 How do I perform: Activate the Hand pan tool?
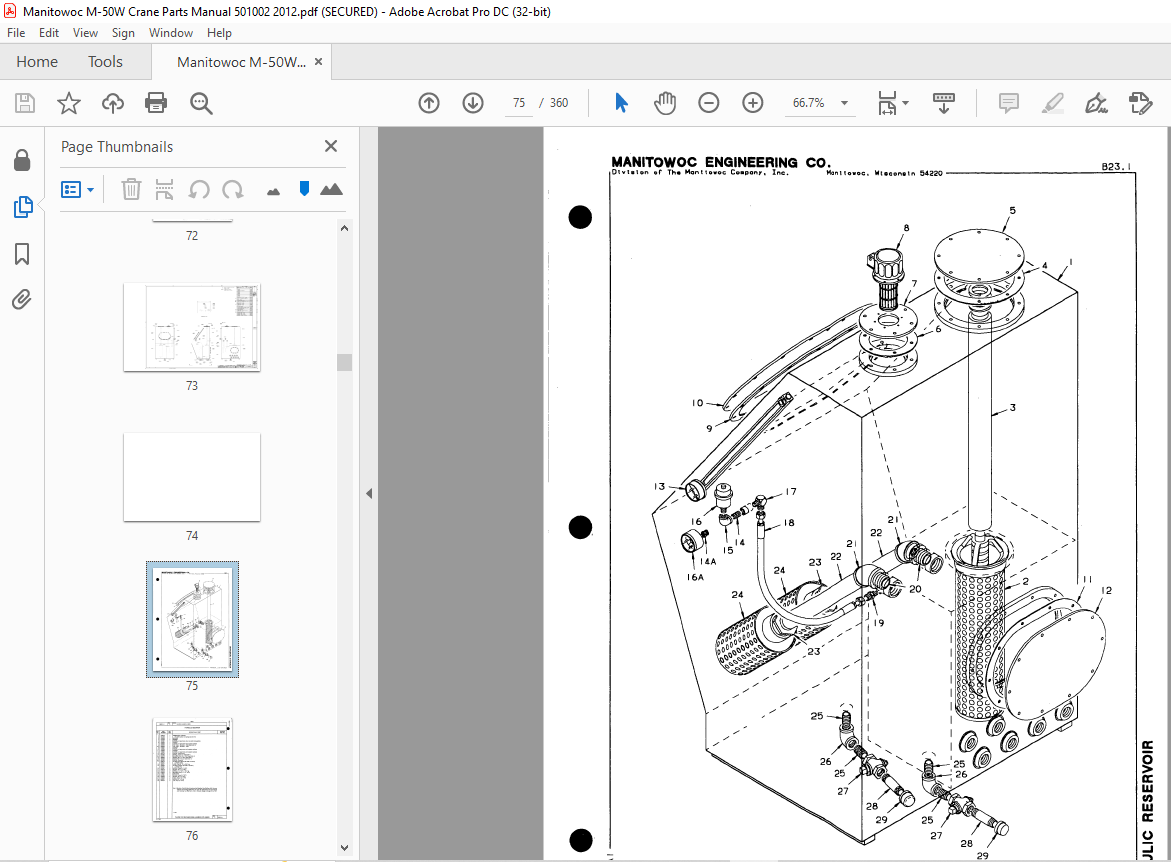[x=665, y=103]
